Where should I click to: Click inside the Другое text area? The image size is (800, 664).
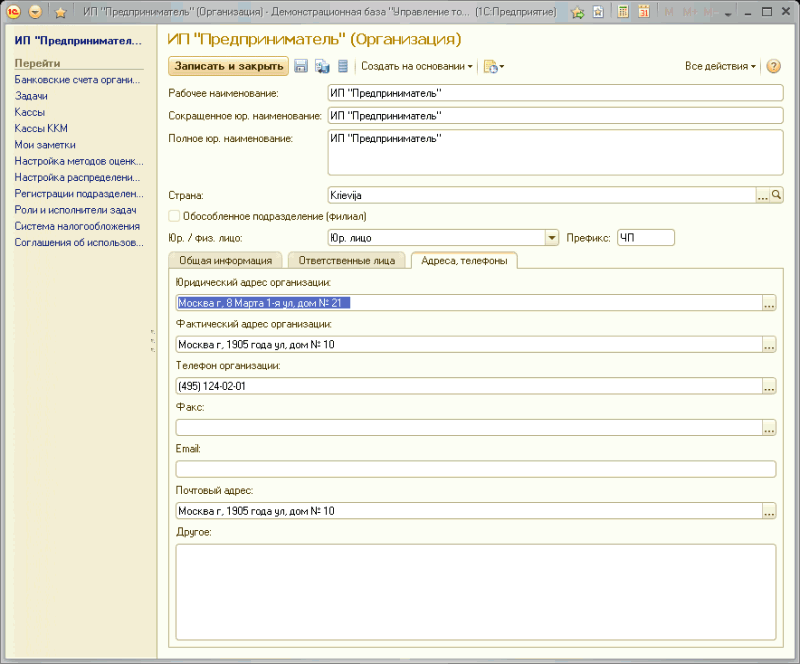point(475,590)
